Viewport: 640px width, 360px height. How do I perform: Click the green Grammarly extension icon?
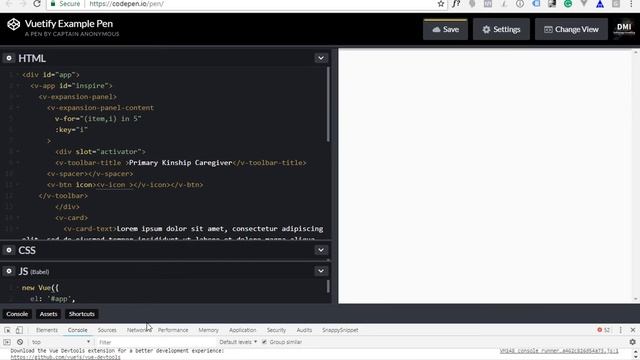pos(568,4)
